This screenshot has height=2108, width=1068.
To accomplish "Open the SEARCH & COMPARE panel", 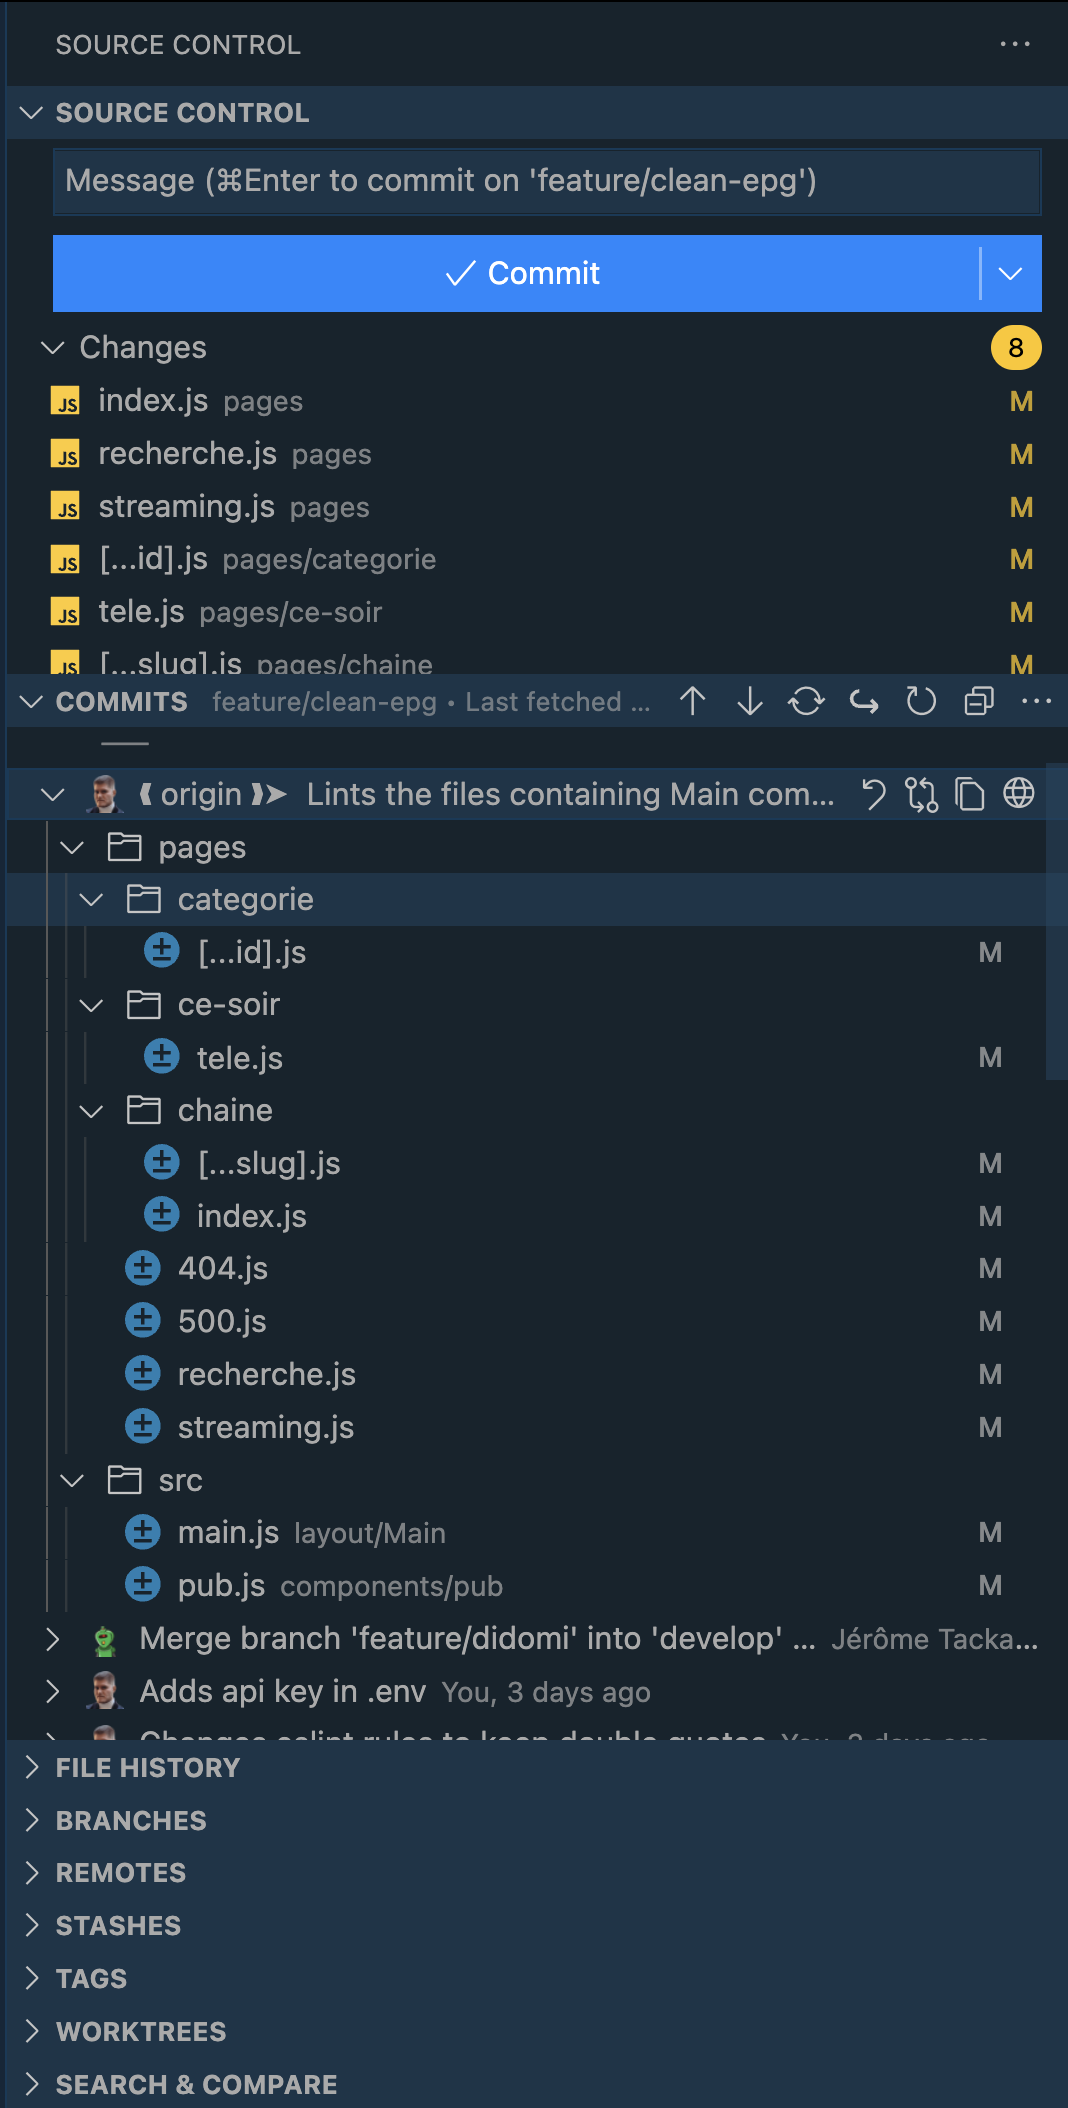I will coord(197,2083).
